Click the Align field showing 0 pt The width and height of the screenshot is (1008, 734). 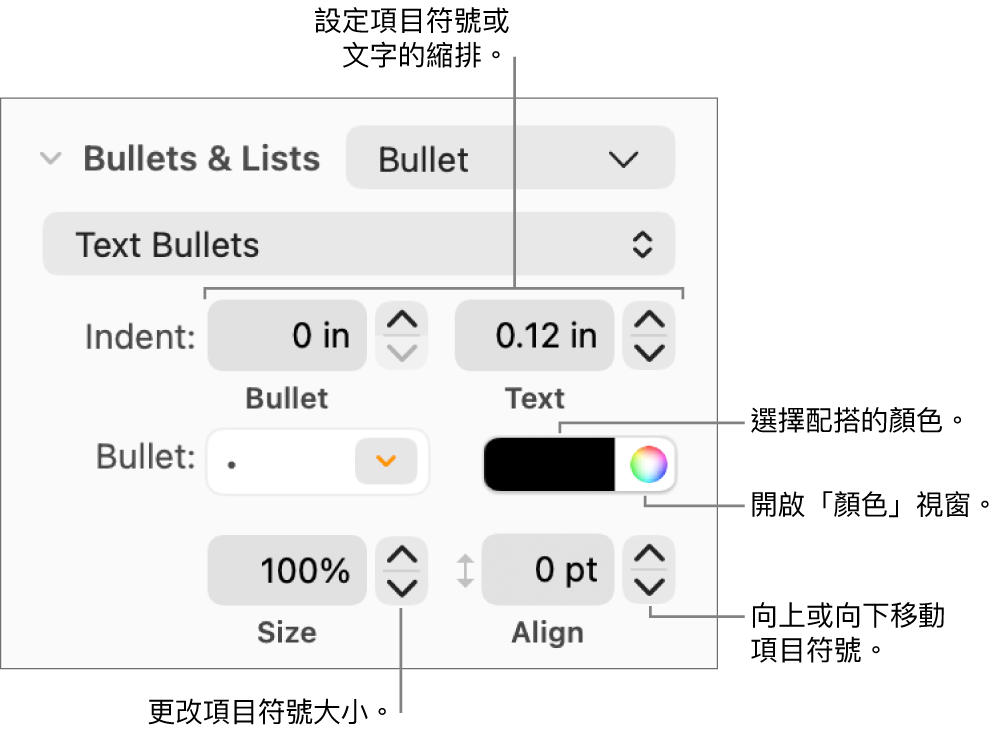click(x=548, y=570)
